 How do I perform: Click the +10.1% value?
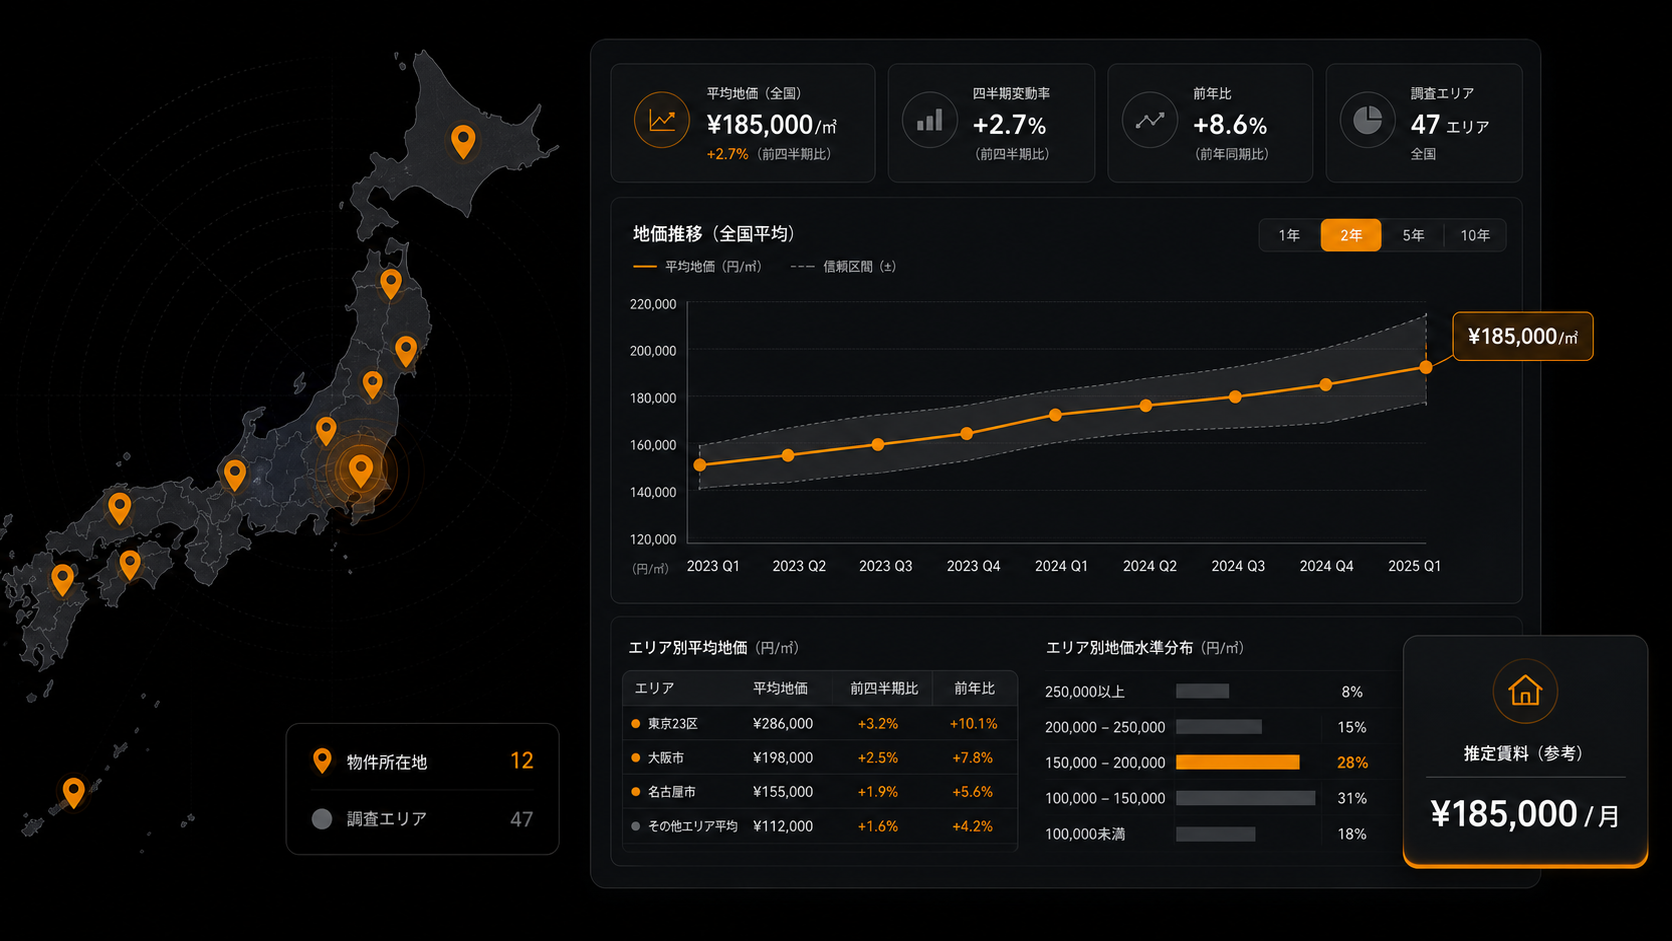[x=973, y=723]
